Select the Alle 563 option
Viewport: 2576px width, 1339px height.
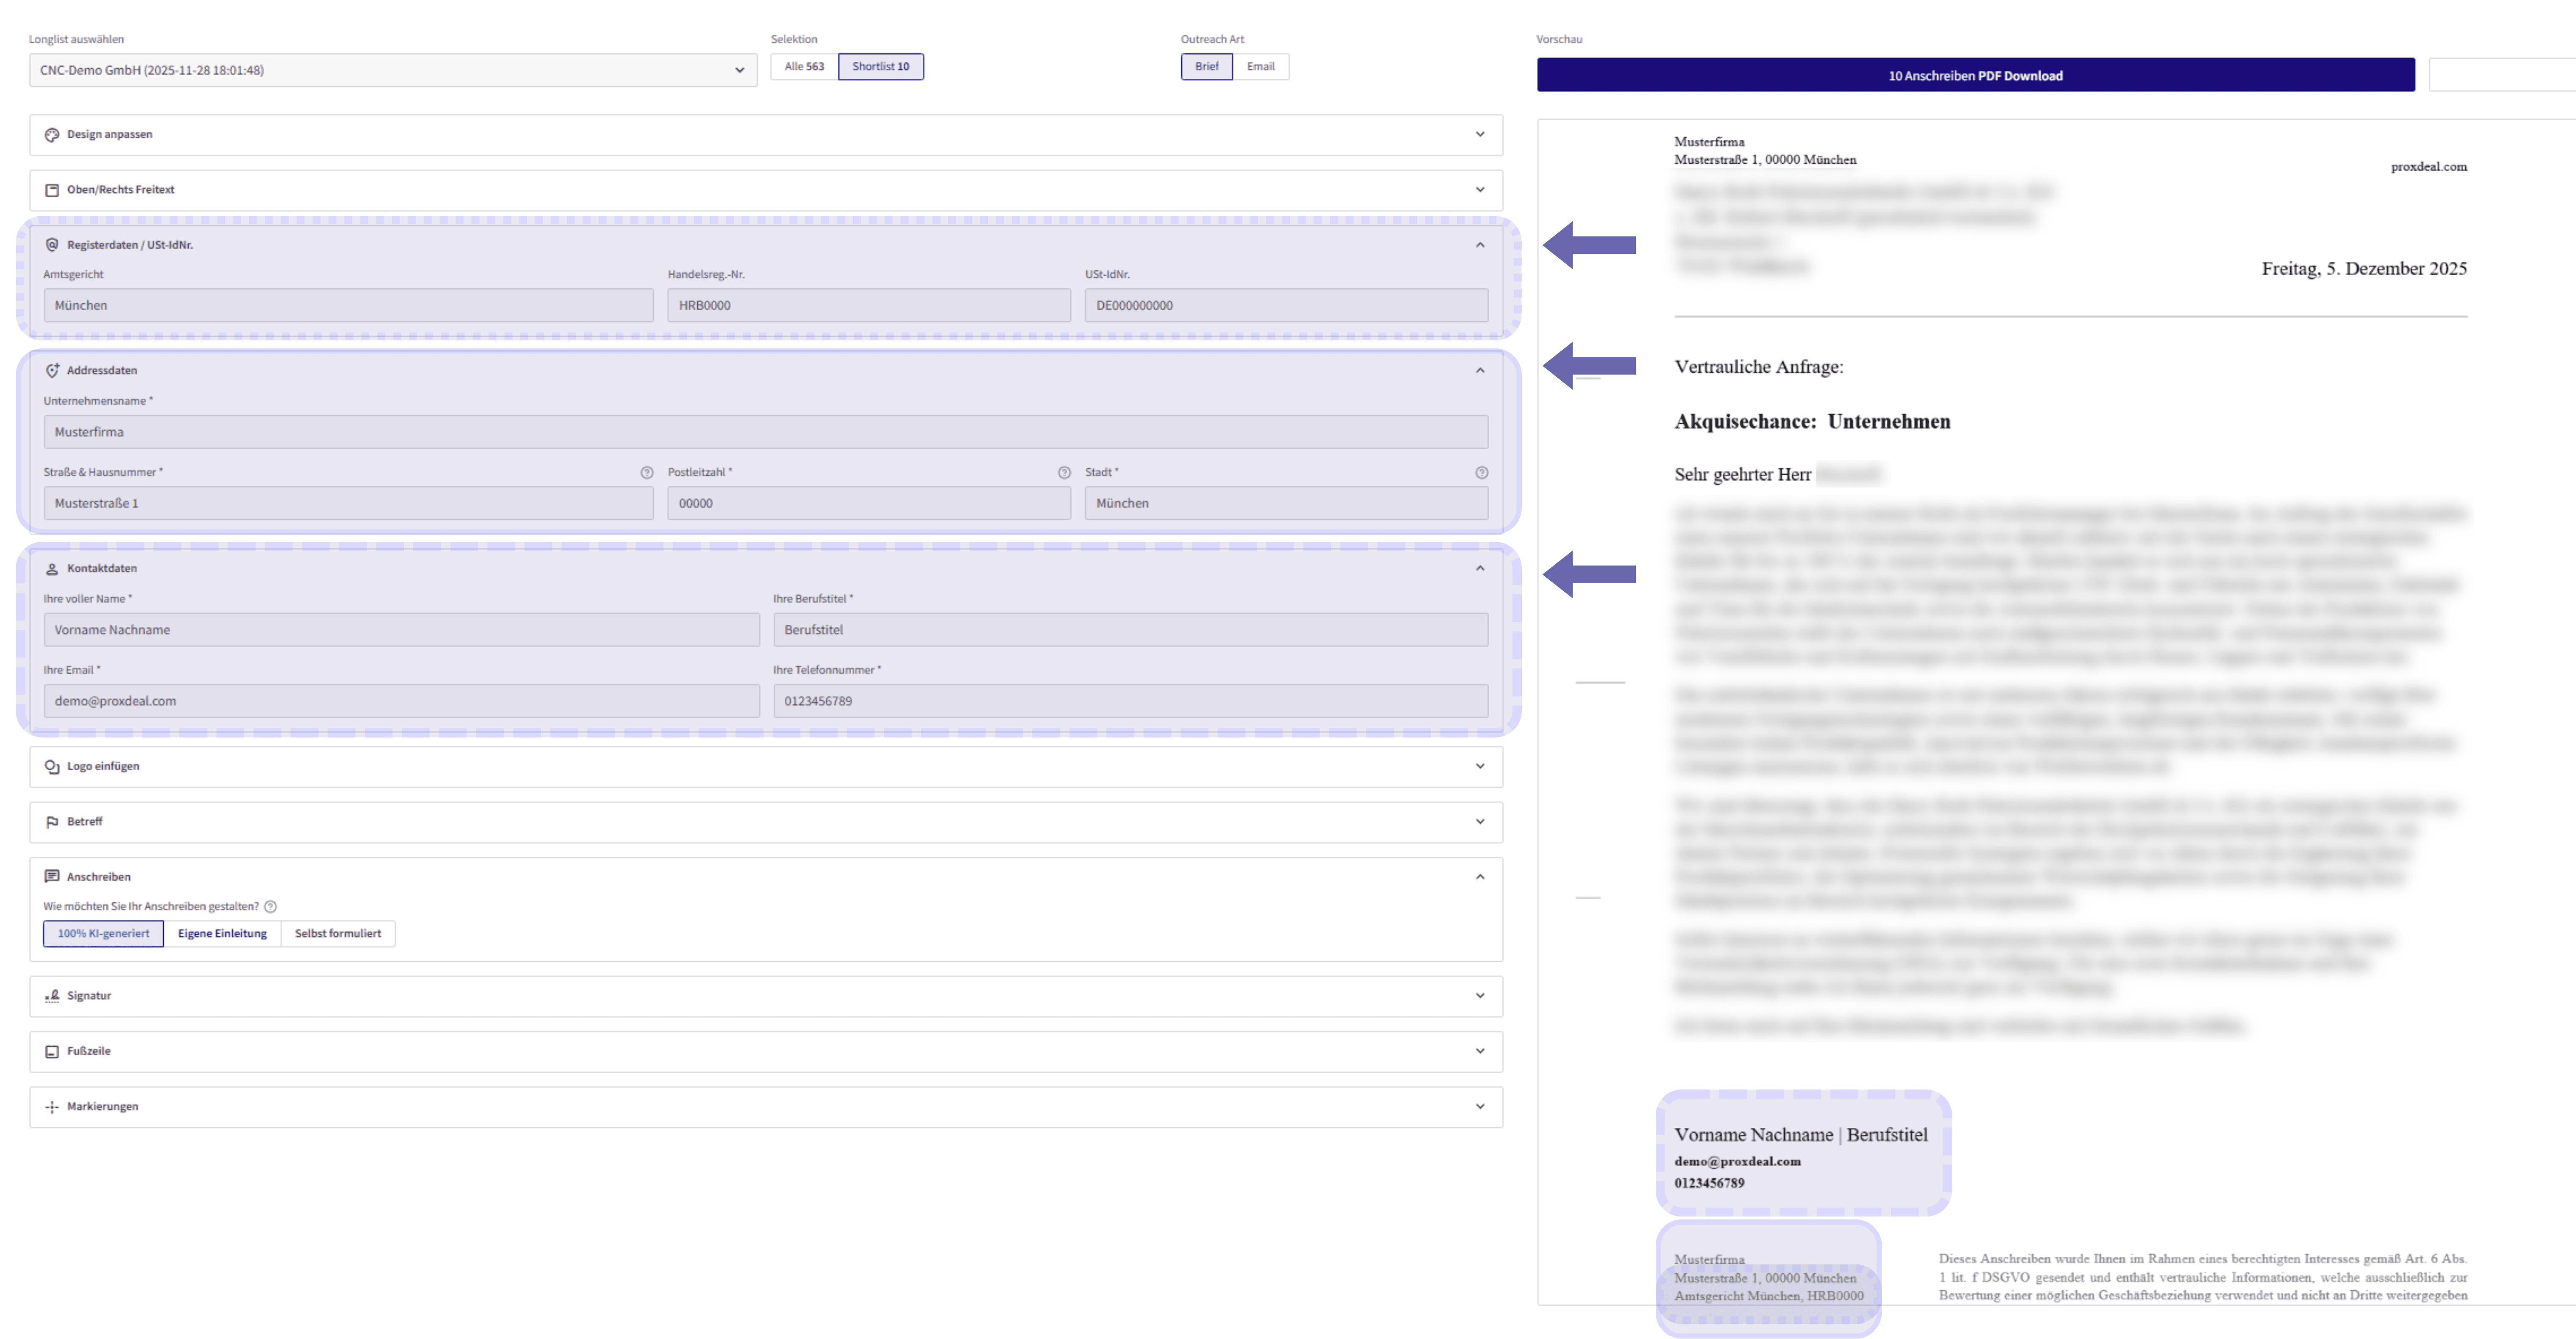click(804, 67)
